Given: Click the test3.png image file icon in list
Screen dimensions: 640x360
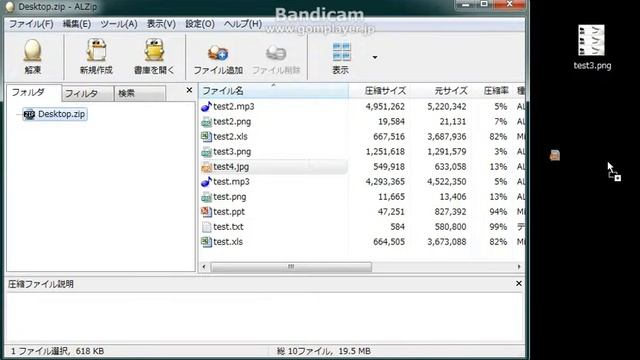Looking at the screenshot, I should (x=207, y=152).
